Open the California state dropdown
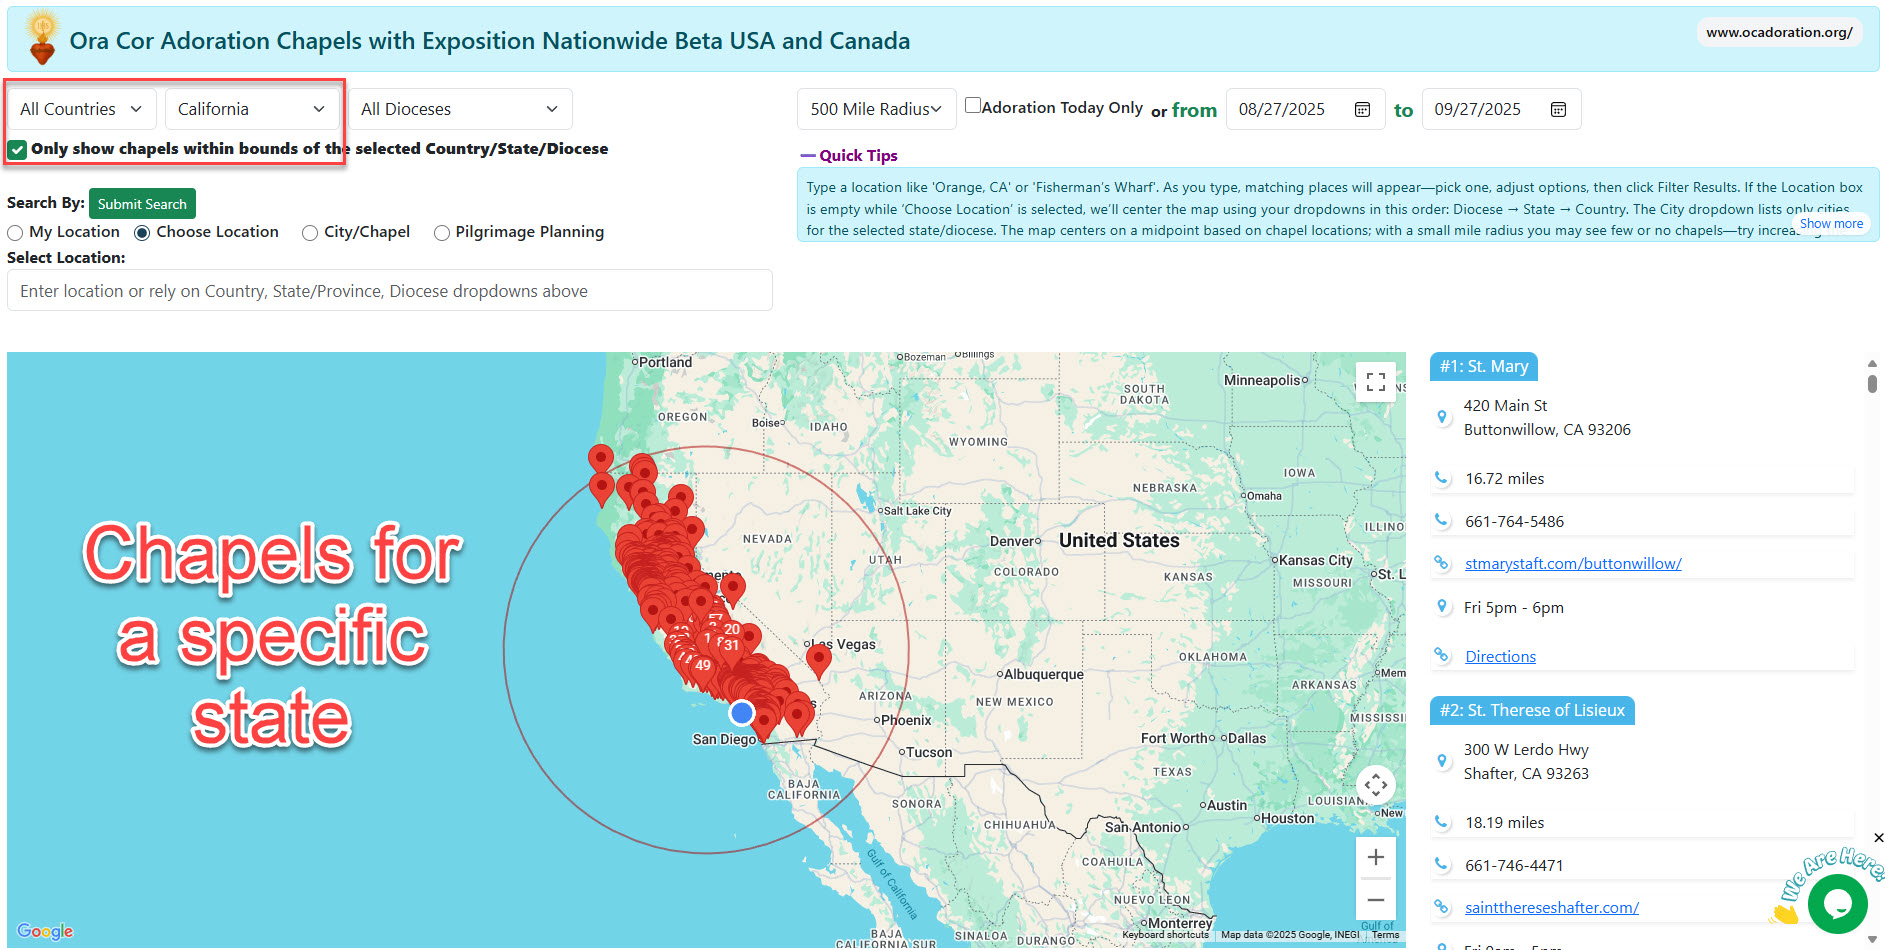The image size is (1885, 950). tap(252, 109)
